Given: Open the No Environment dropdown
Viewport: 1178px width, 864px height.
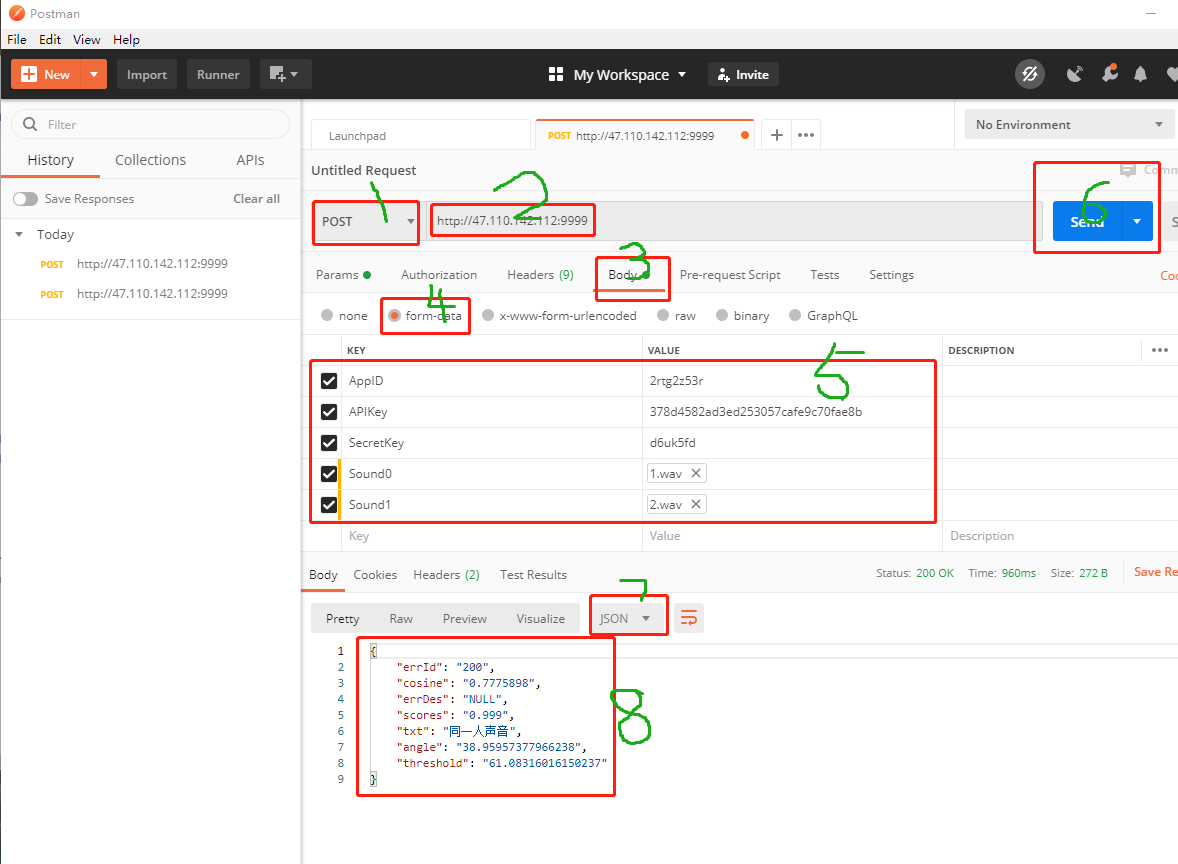Looking at the screenshot, I should coord(1068,125).
